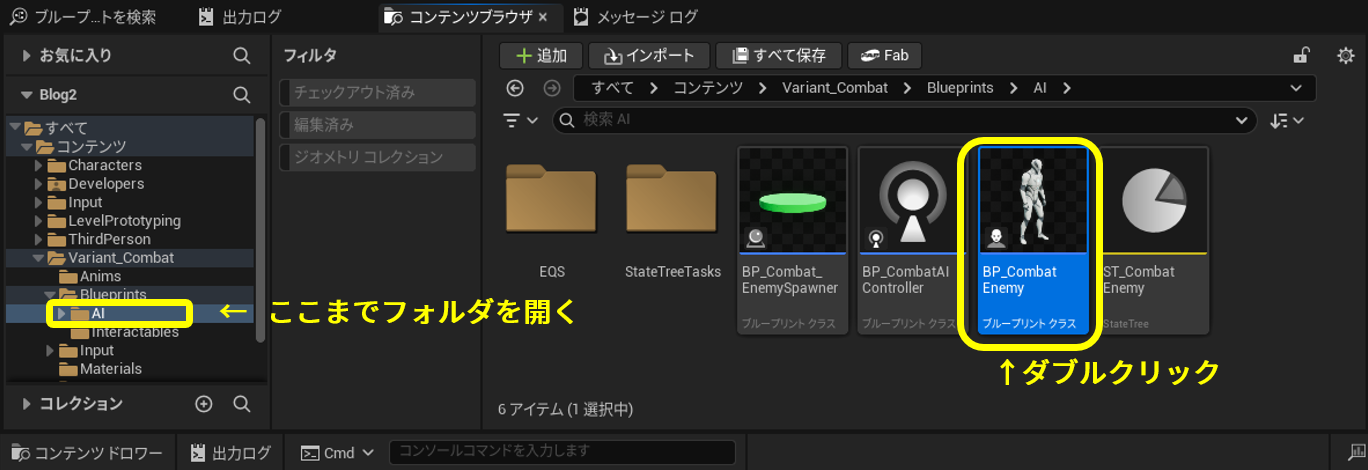This screenshot has width=1368, height=470.
Task: Switch to the Find in Blueprints tab
Action: [83, 17]
